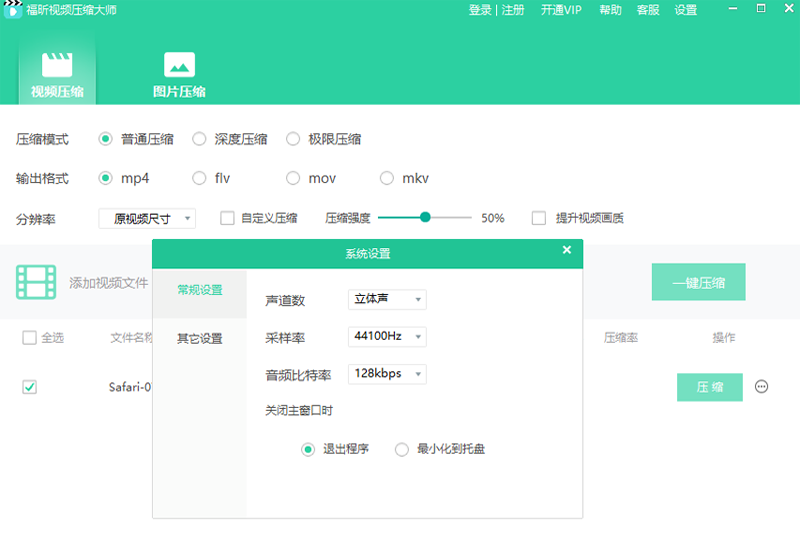Viewport: 800px width, 533px height.
Task: Open the more options ellipsis icon
Action: (x=762, y=387)
